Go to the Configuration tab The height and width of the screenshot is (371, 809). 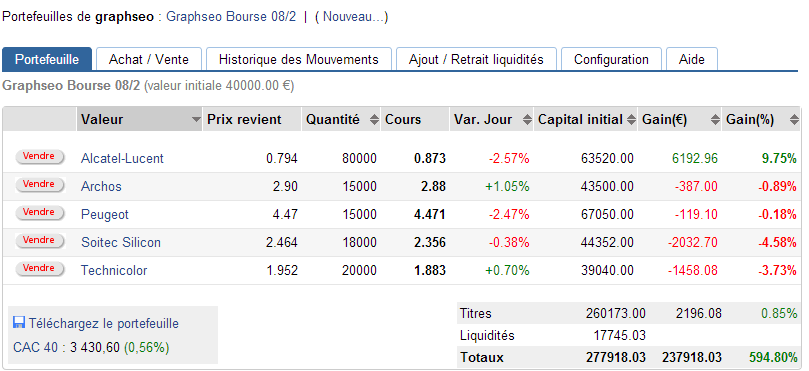(611, 59)
